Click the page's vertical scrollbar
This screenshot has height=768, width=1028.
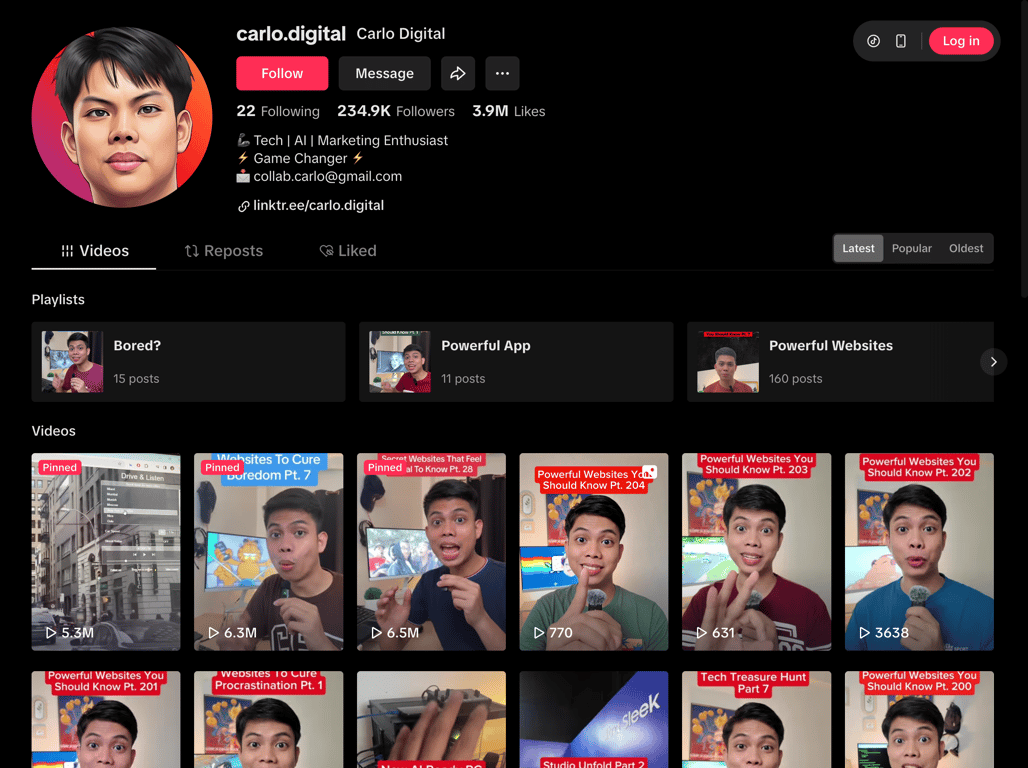click(x=1024, y=151)
